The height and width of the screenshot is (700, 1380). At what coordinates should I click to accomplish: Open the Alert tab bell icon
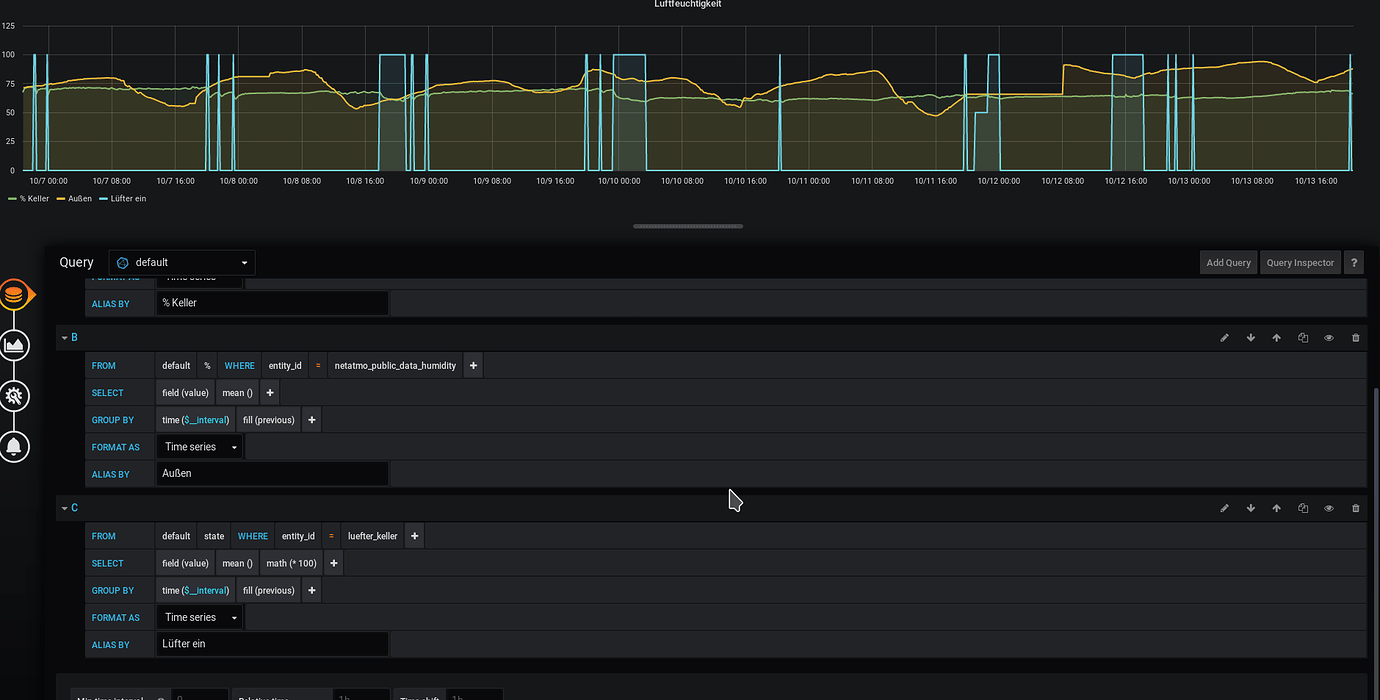[15, 446]
